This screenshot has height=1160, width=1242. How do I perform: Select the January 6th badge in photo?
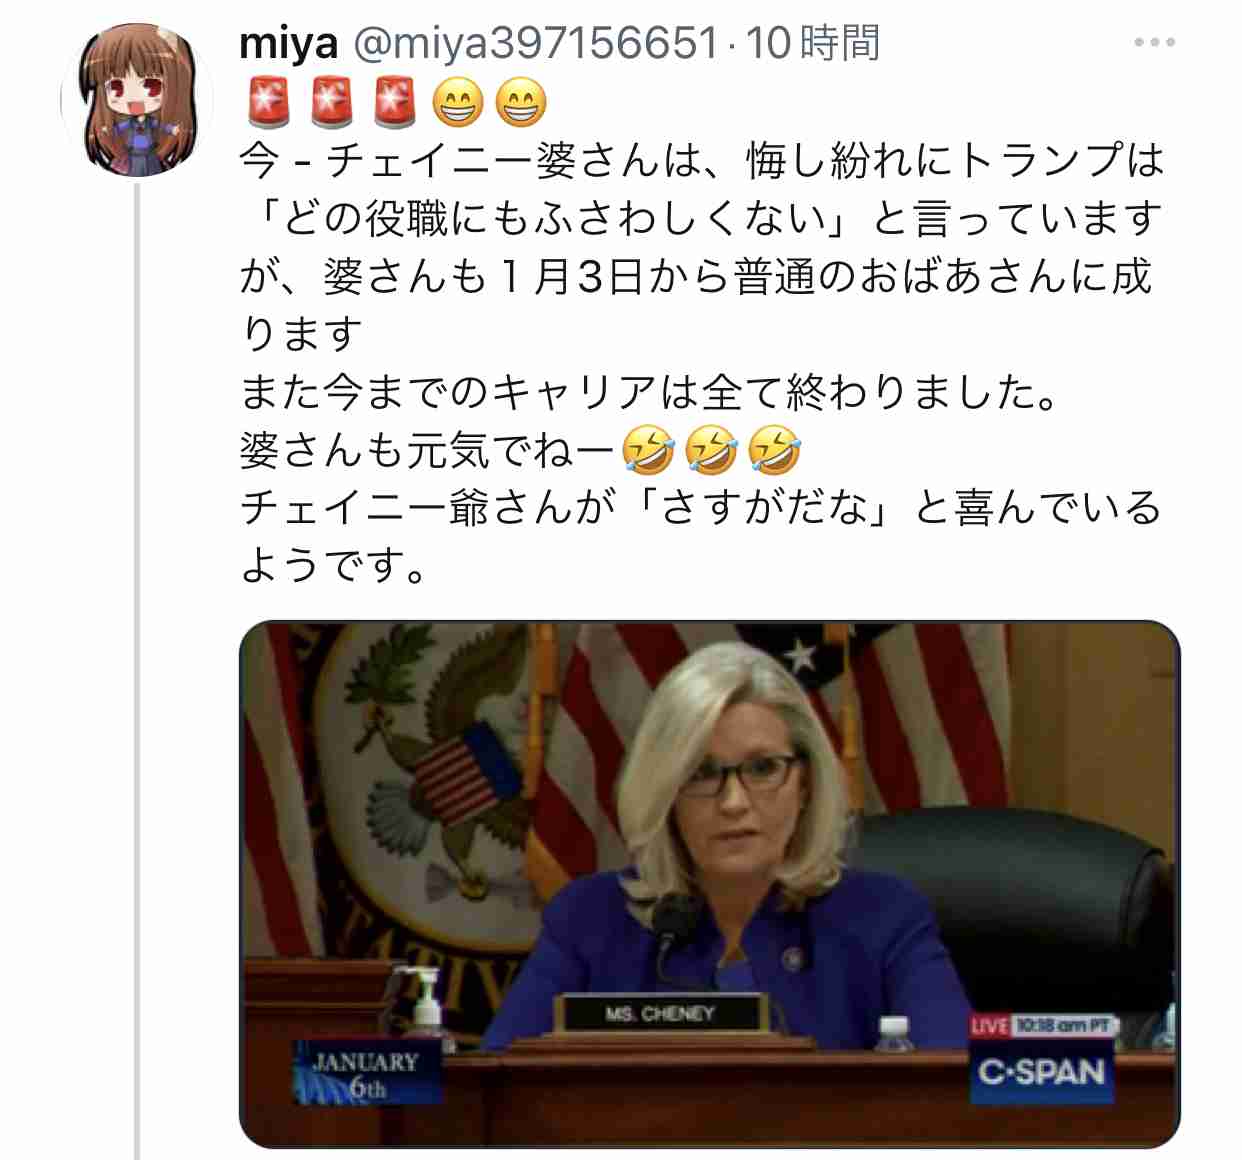pos(367,1073)
